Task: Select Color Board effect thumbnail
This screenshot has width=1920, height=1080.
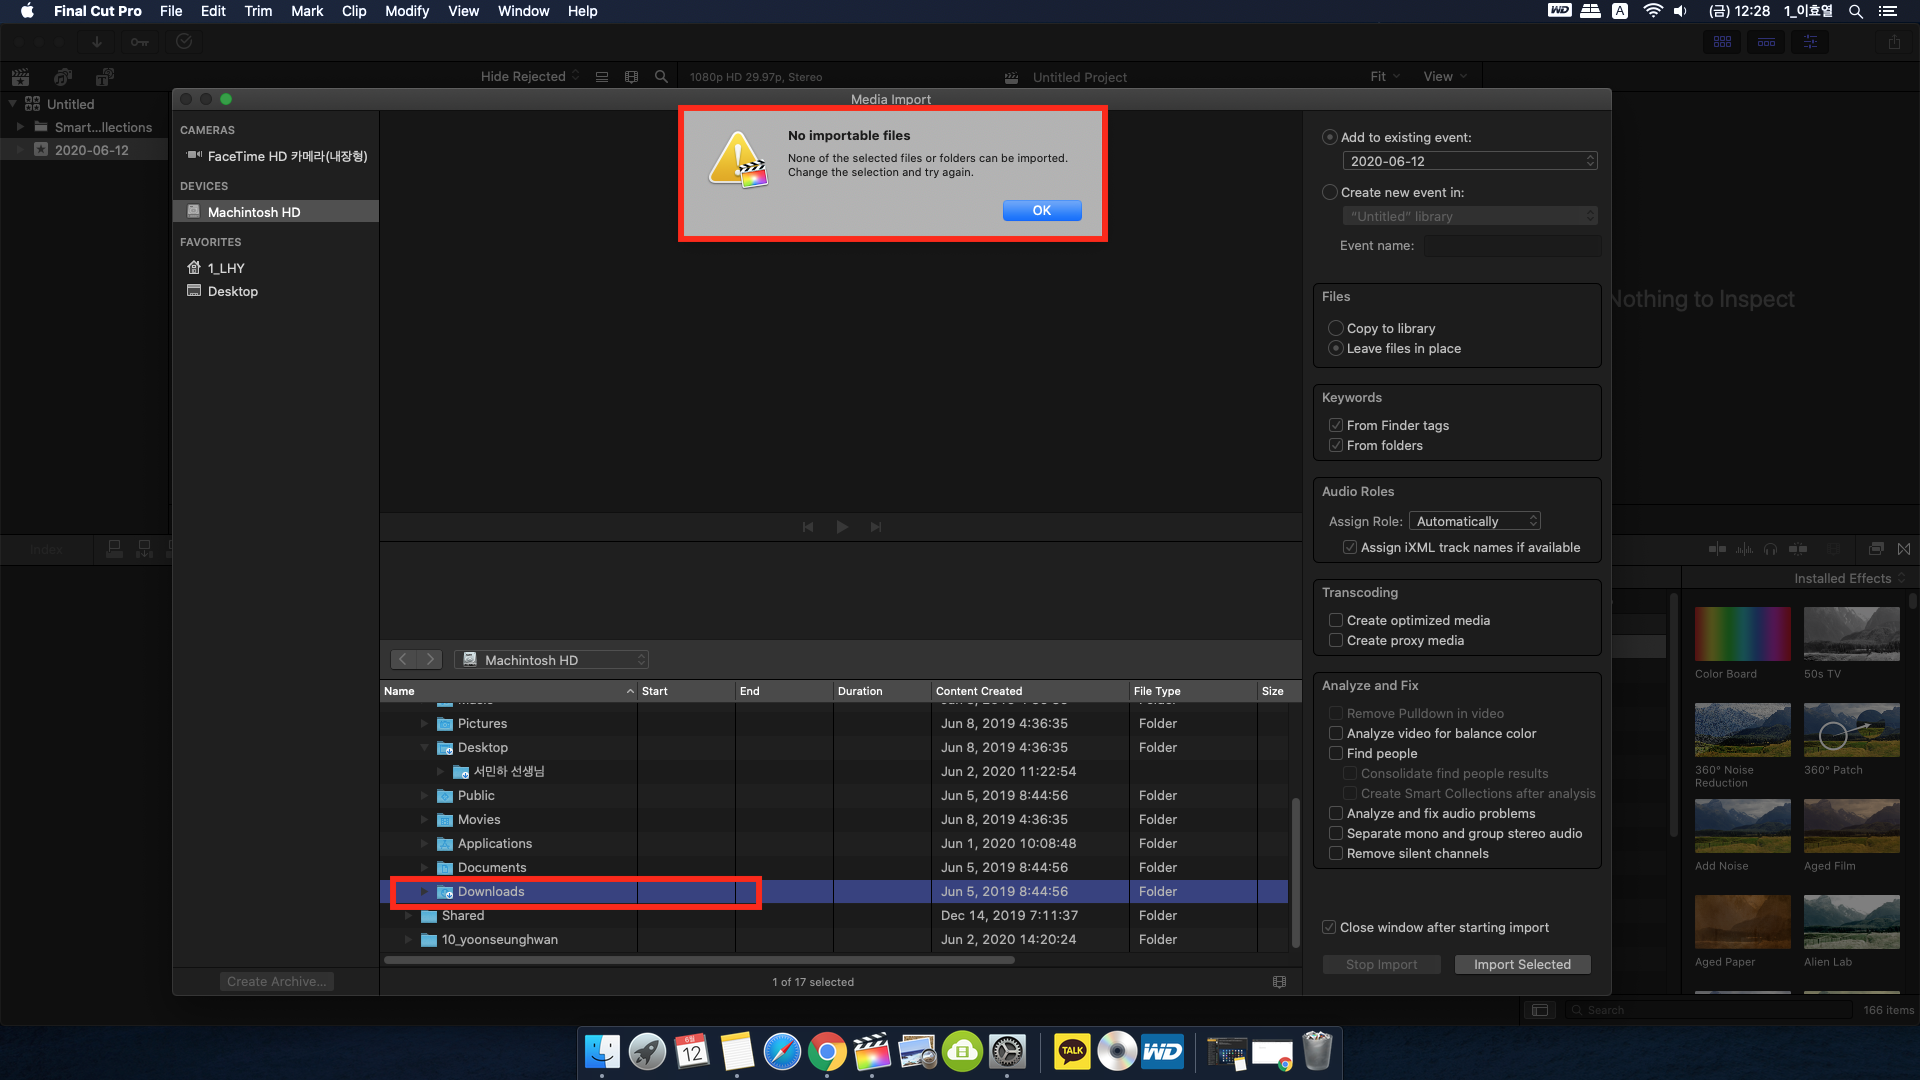Action: pyautogui.click(x=1742, y=634)
